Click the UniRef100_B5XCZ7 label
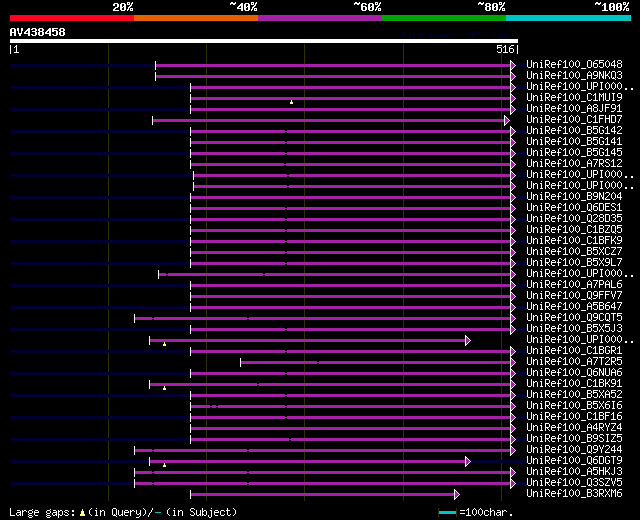 574,252
